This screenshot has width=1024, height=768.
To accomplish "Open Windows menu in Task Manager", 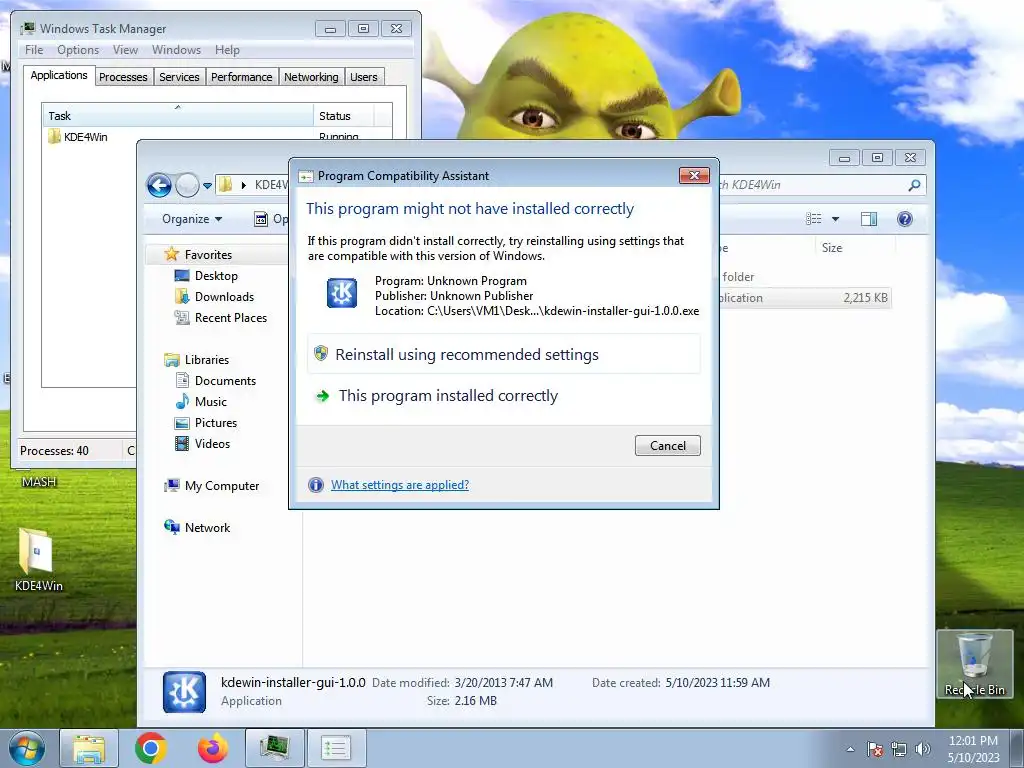I will [176, 50].
